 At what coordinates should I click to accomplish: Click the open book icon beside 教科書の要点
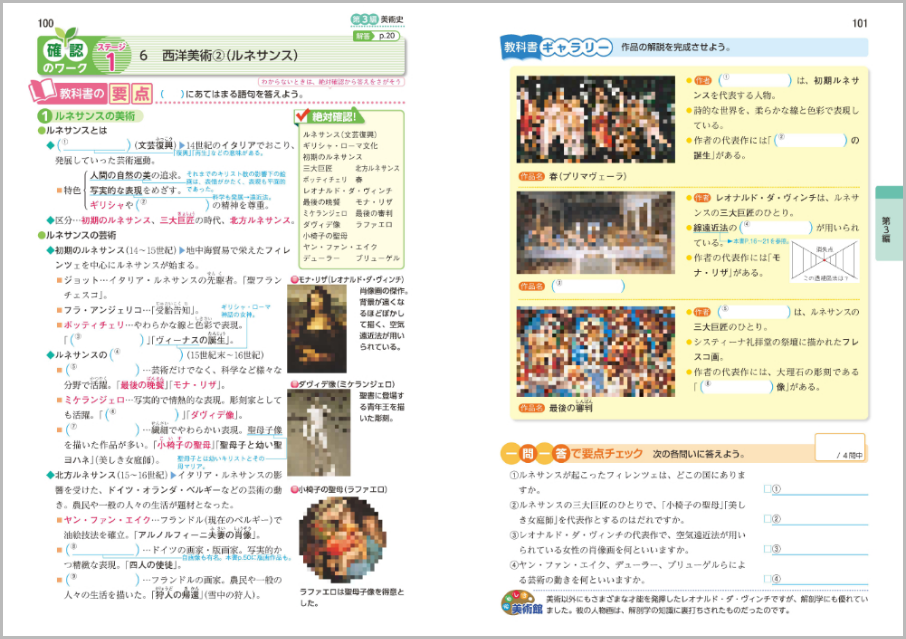[x=42, y=91]
